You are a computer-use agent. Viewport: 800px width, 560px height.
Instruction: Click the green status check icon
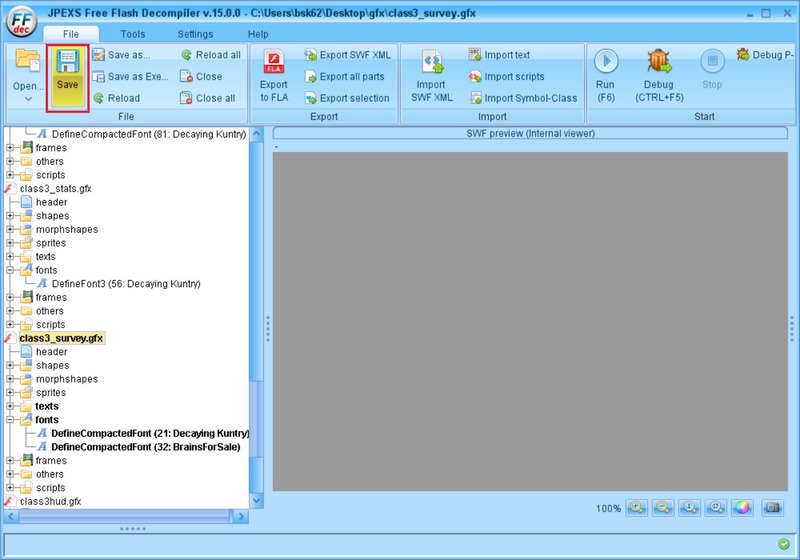pyautogui.click(x=784, y=544)
